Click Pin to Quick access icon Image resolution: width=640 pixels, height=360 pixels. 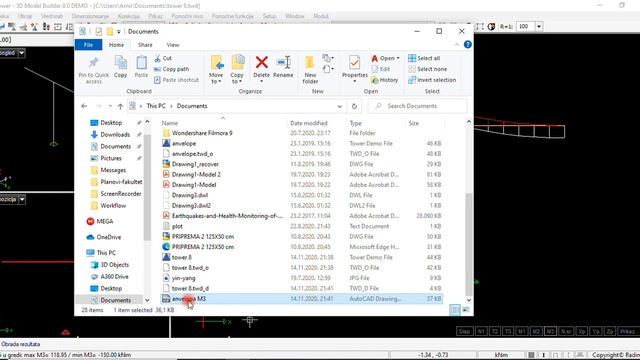93,62
